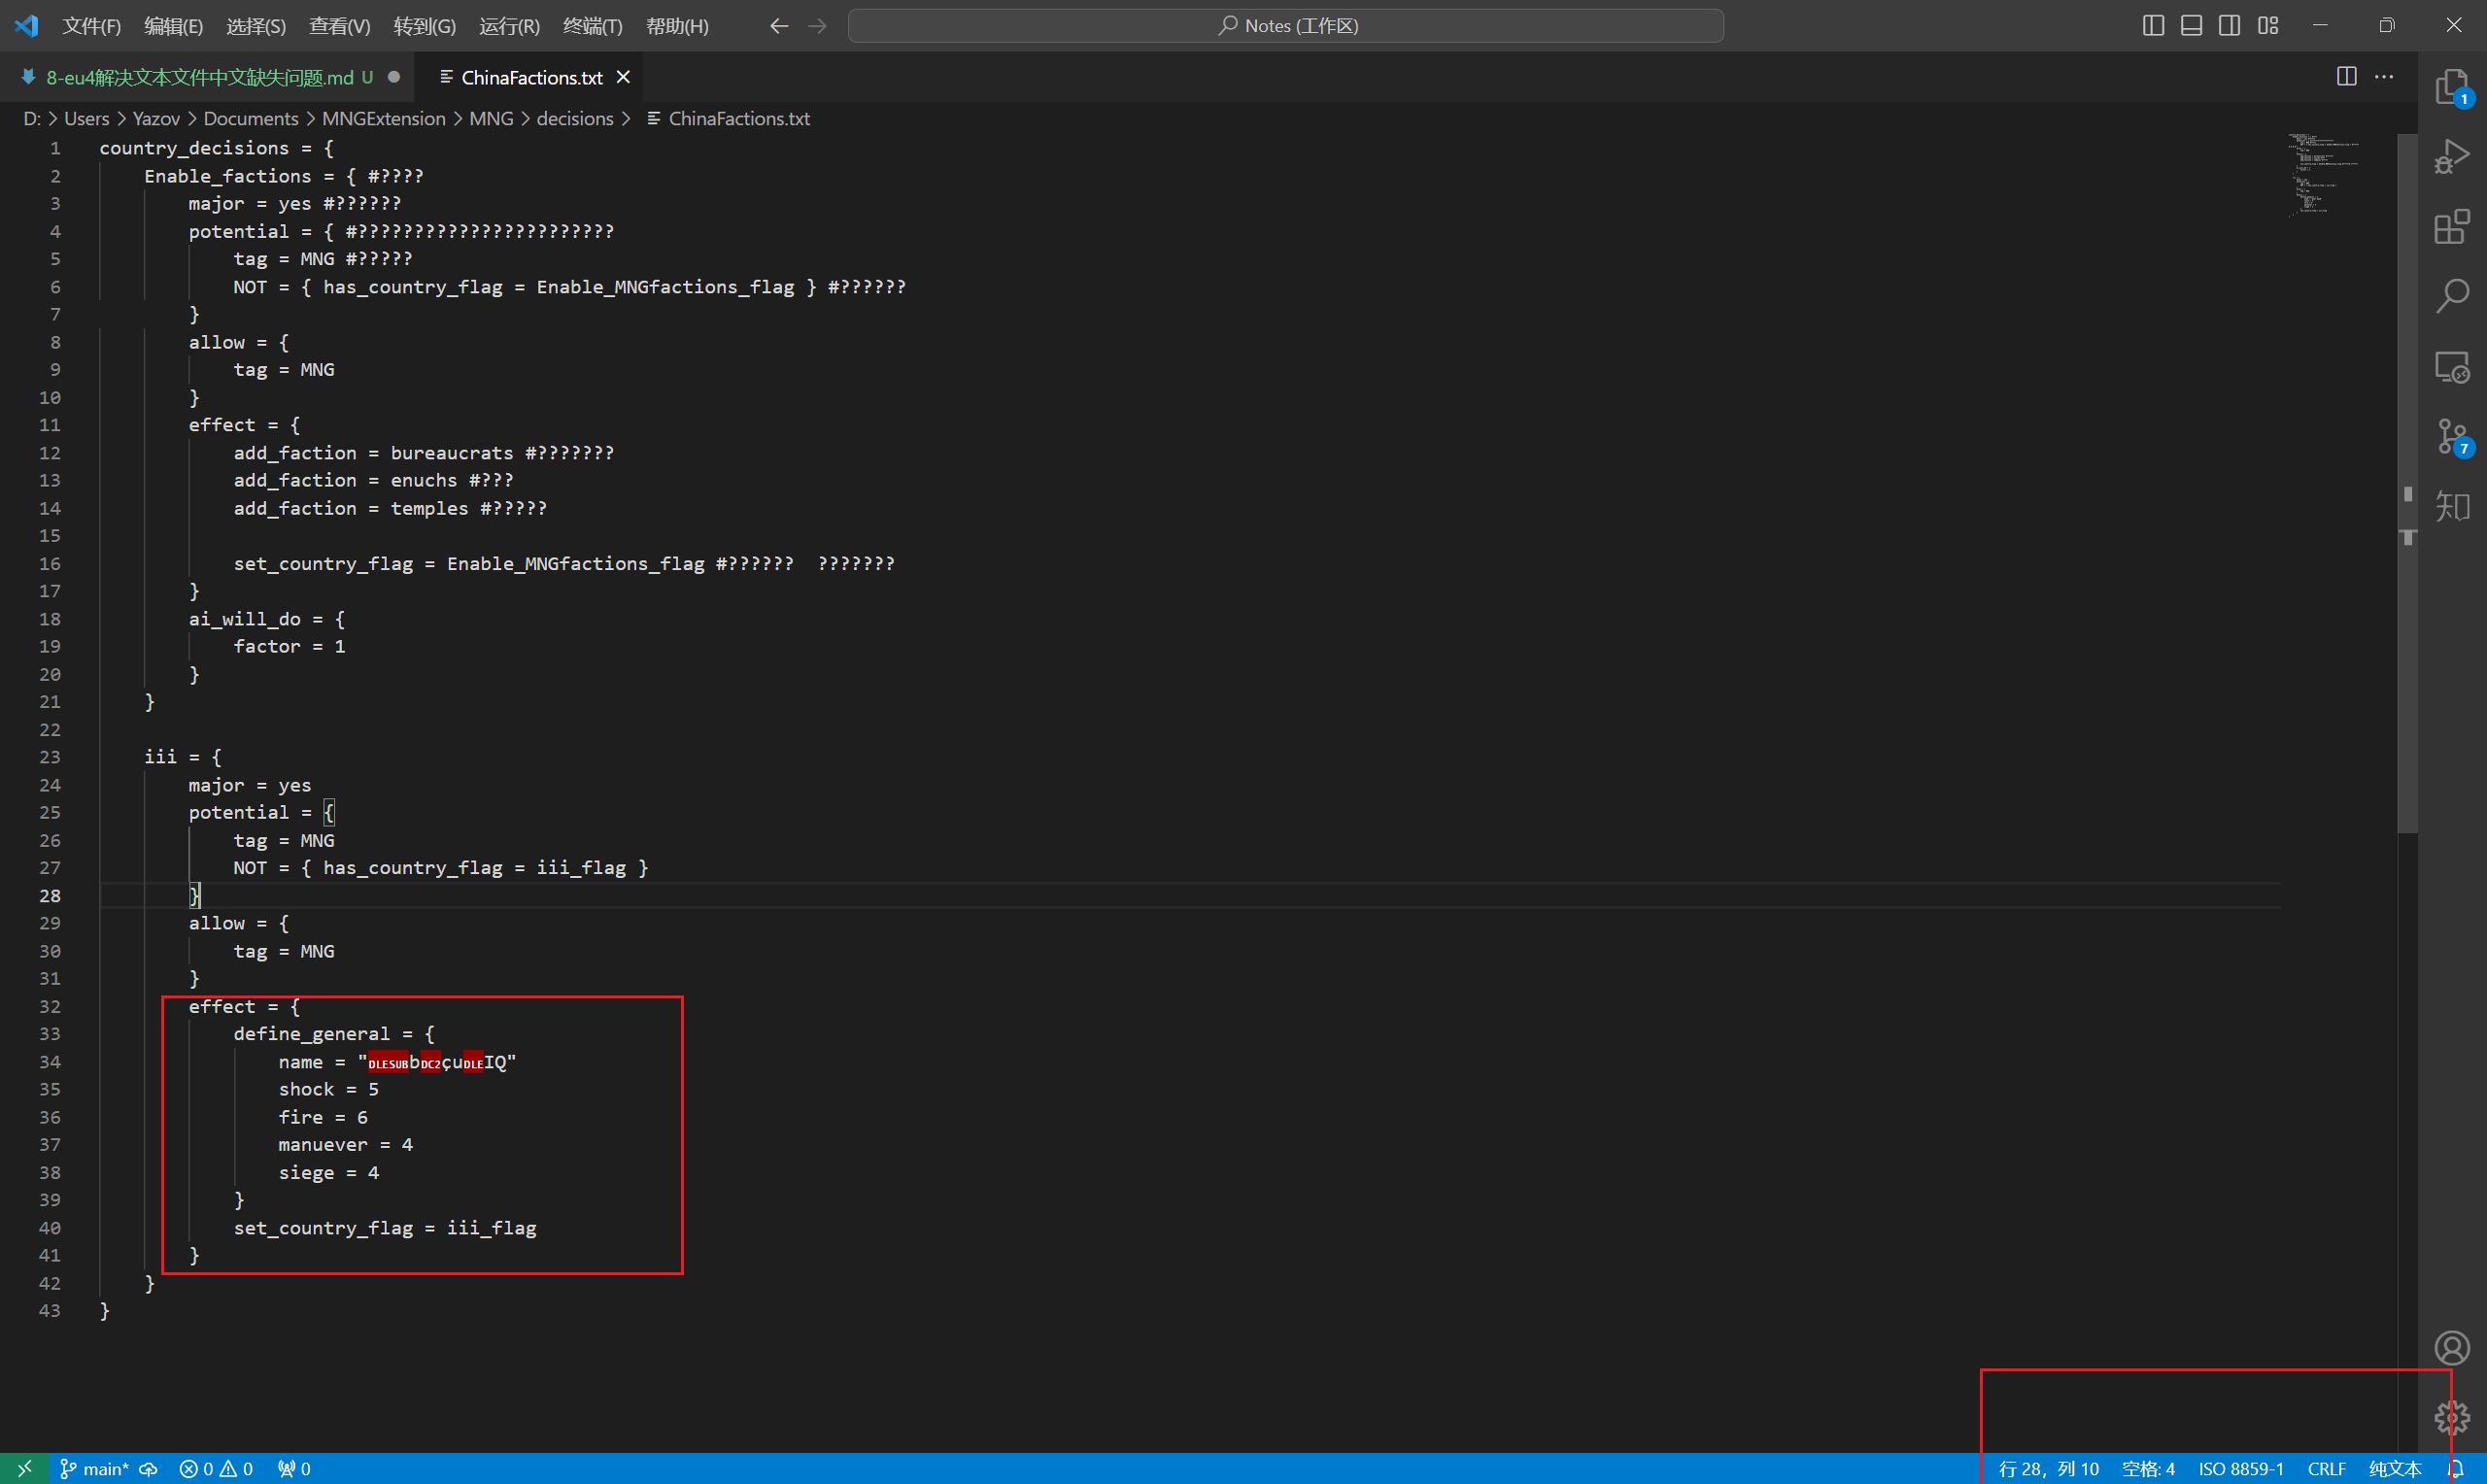
Task: Go to line via 行 28, 列 10
Action: point(2048,1469)
